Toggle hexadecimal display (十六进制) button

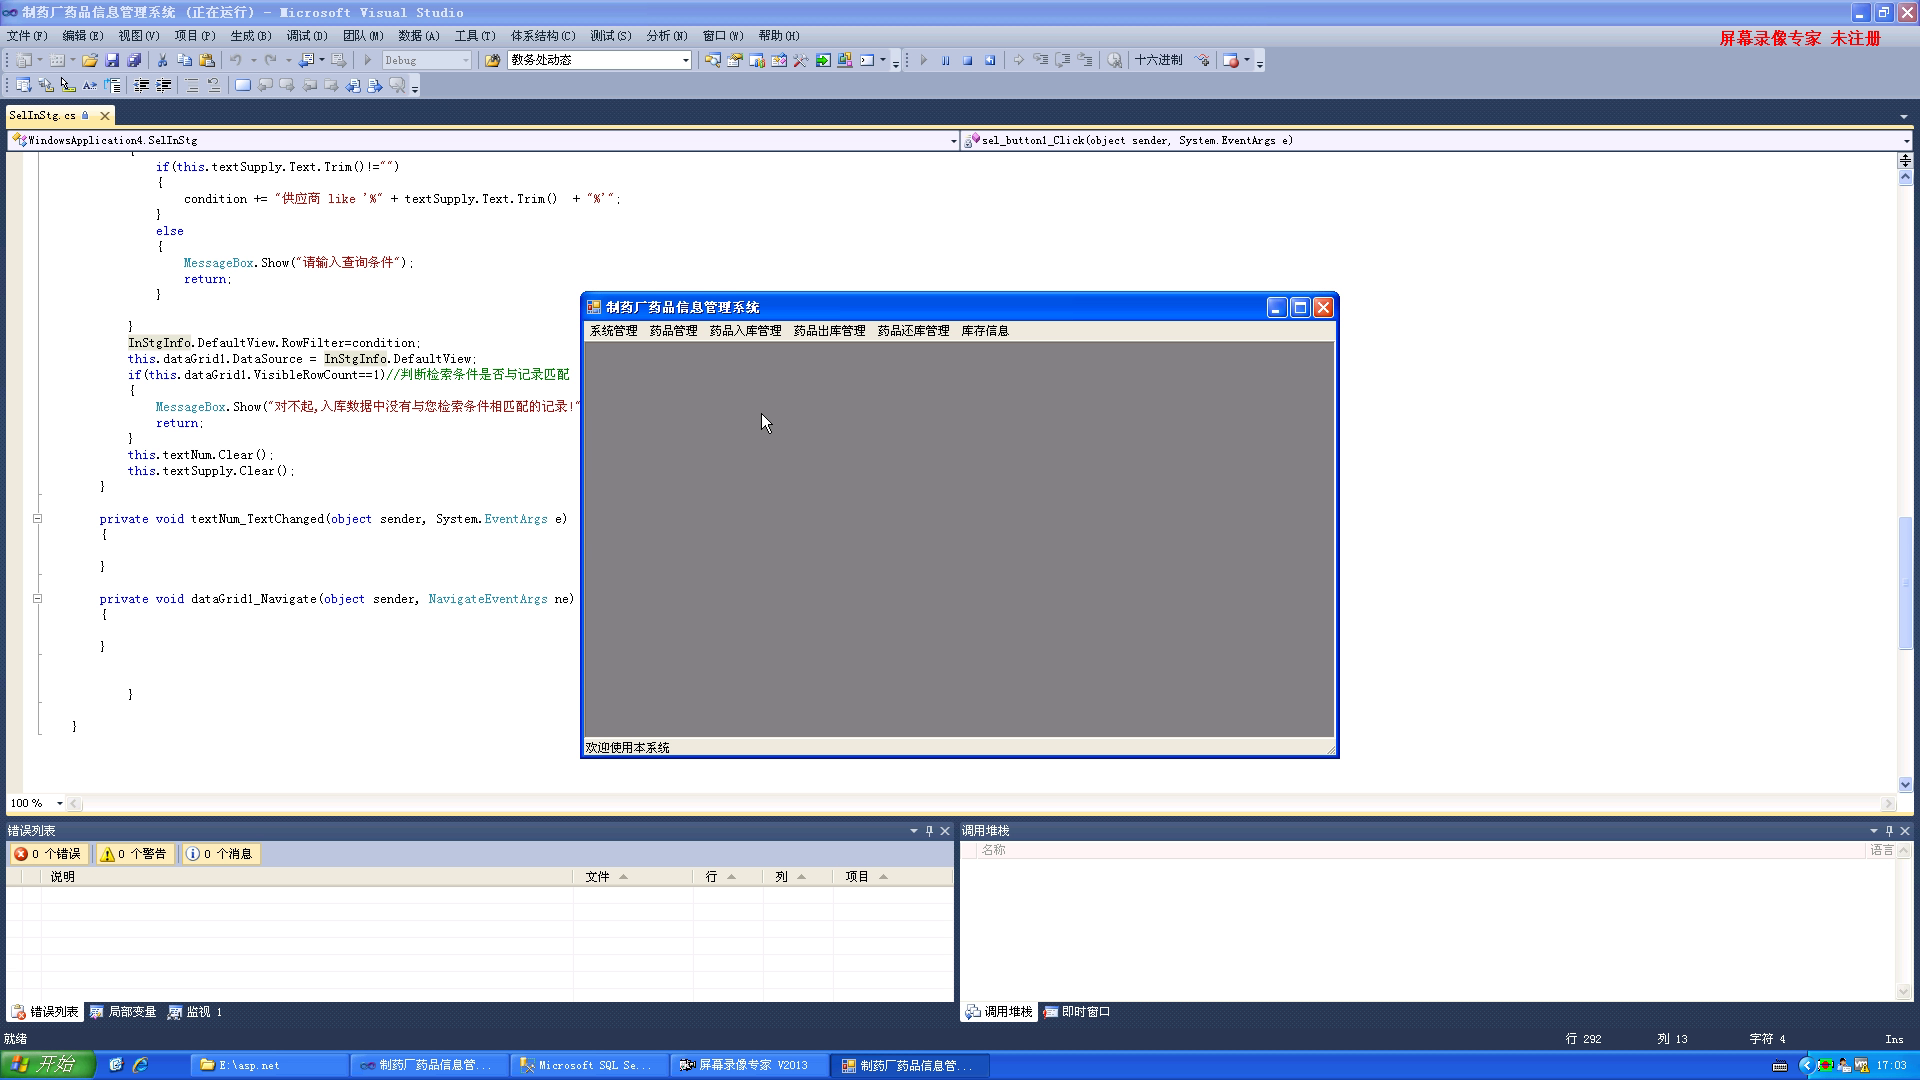(x=1158, y=60)
